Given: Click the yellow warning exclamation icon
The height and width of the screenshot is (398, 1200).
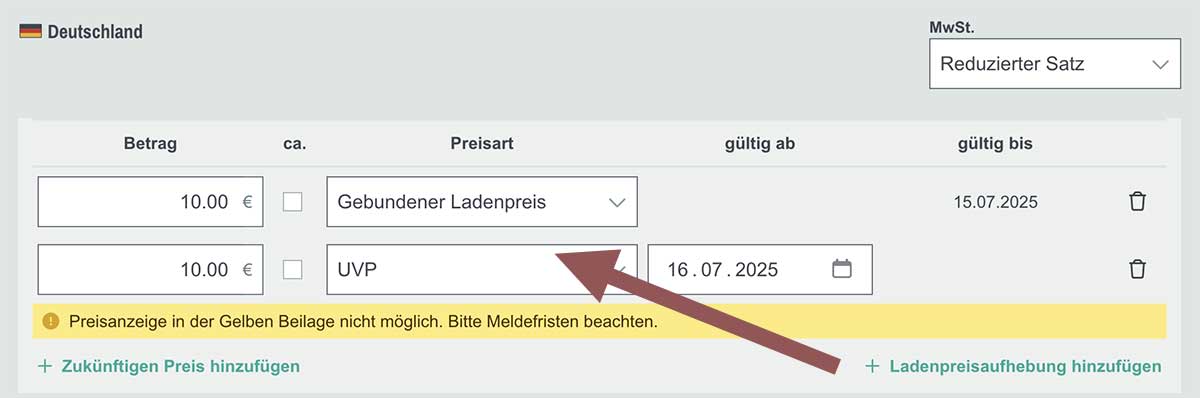Looking at the screenshot, I should pyautogui.click(x=51, y=322).
